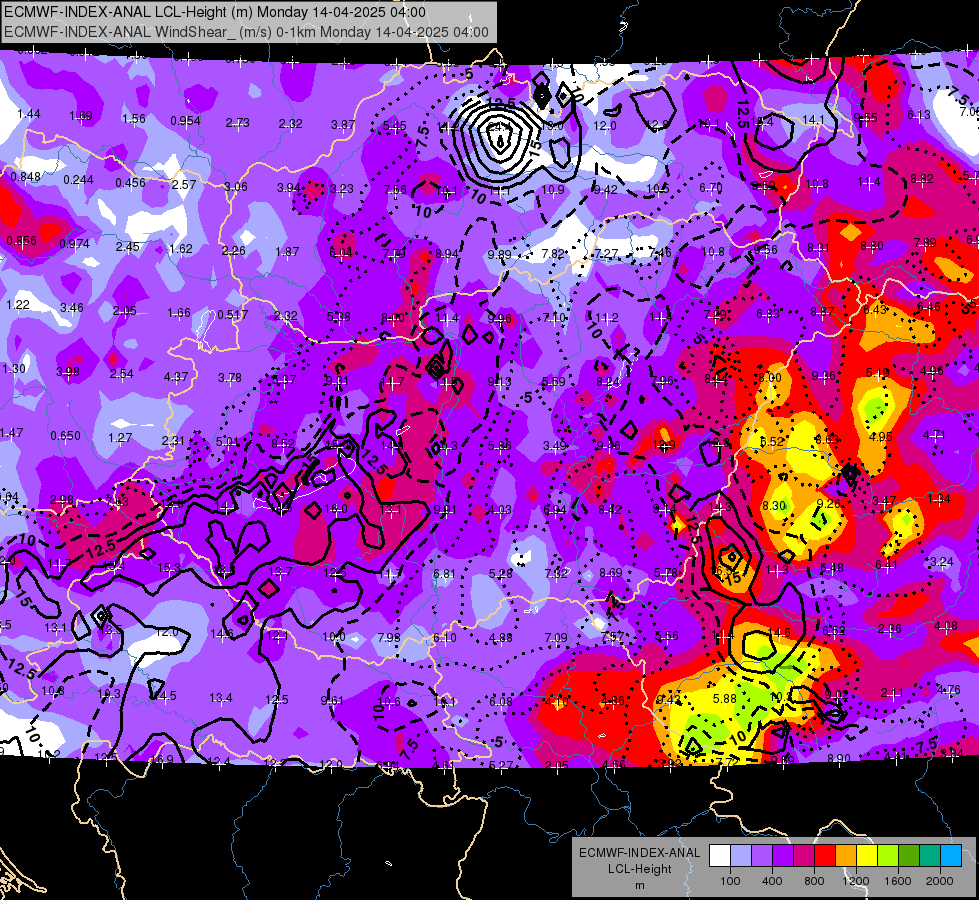Click the wind shear value '2.36'

889,628
